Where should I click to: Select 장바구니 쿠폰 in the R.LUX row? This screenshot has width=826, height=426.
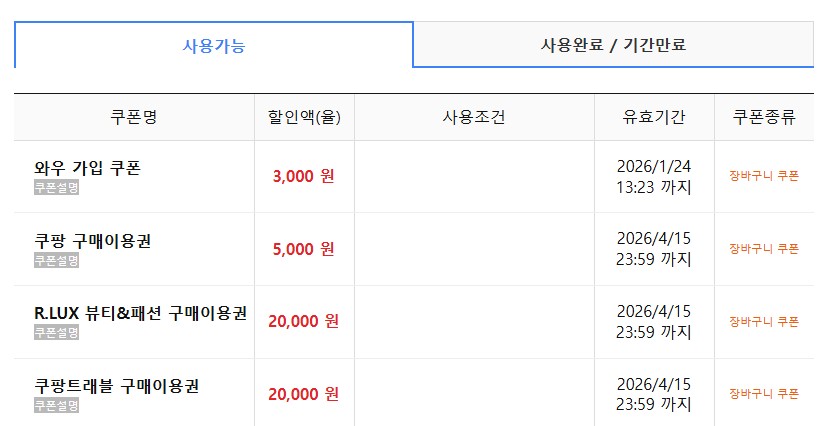pos(764,322)
